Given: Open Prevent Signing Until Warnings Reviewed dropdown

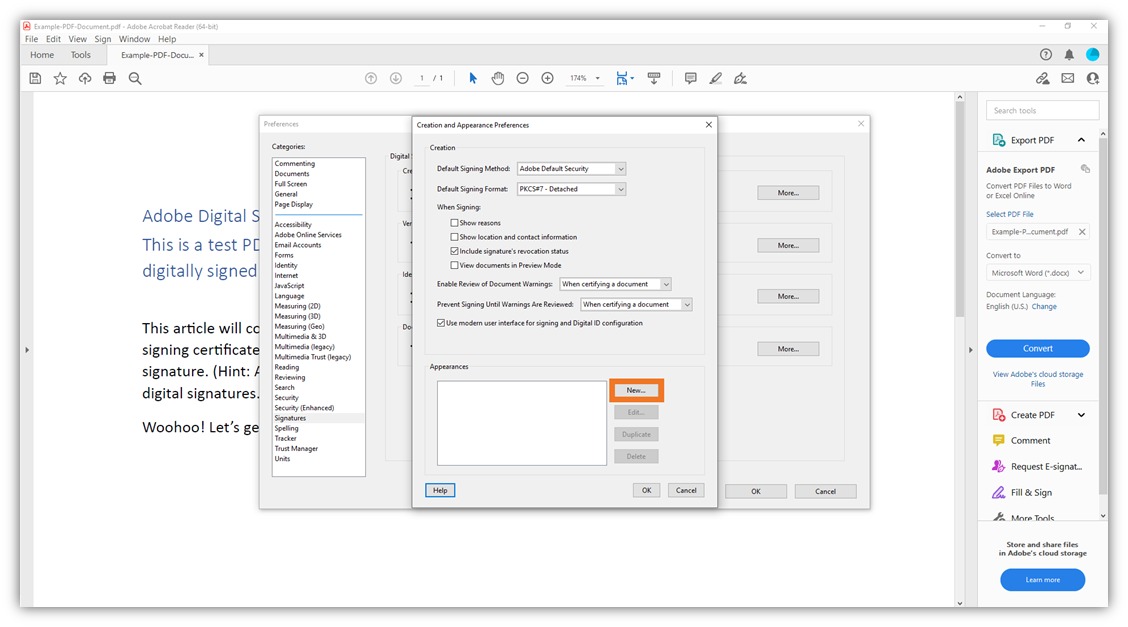Looking at the screenshot, I should pyautogui.click(x=636, y=304).
